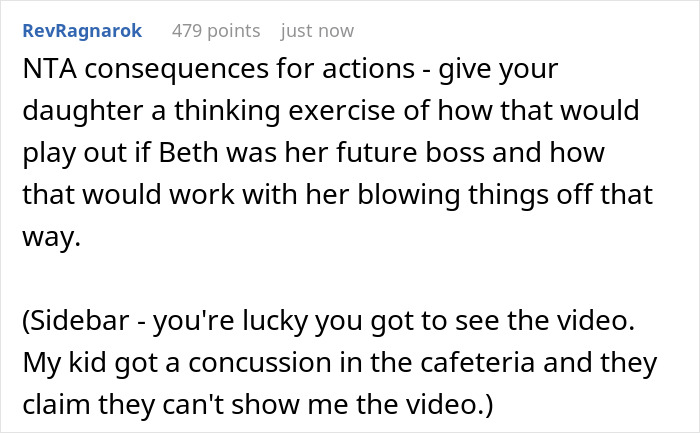The width and height of the screenshot is (700, 433).
Task: Click the 'just now' timestamp
Action: pos(317,31)
